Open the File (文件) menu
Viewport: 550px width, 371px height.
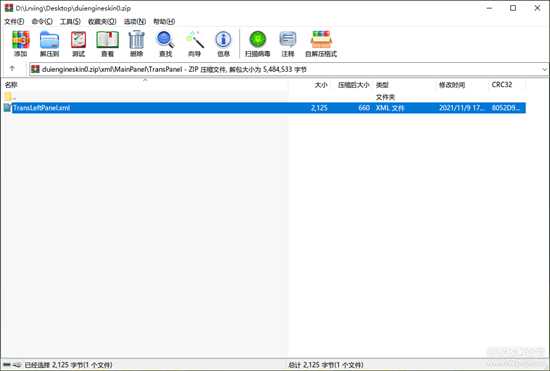pyautogui.click(x=14, y=21)
